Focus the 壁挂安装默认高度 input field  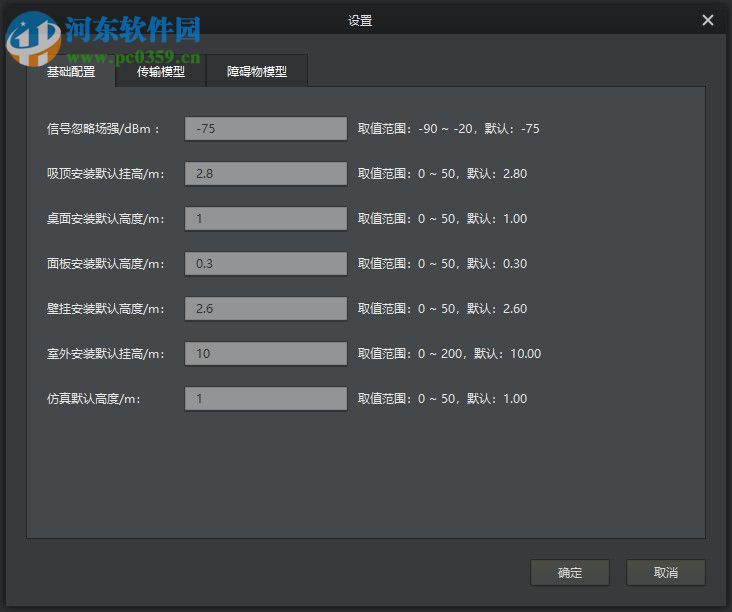pyautogui.click(x=266, y=309)
